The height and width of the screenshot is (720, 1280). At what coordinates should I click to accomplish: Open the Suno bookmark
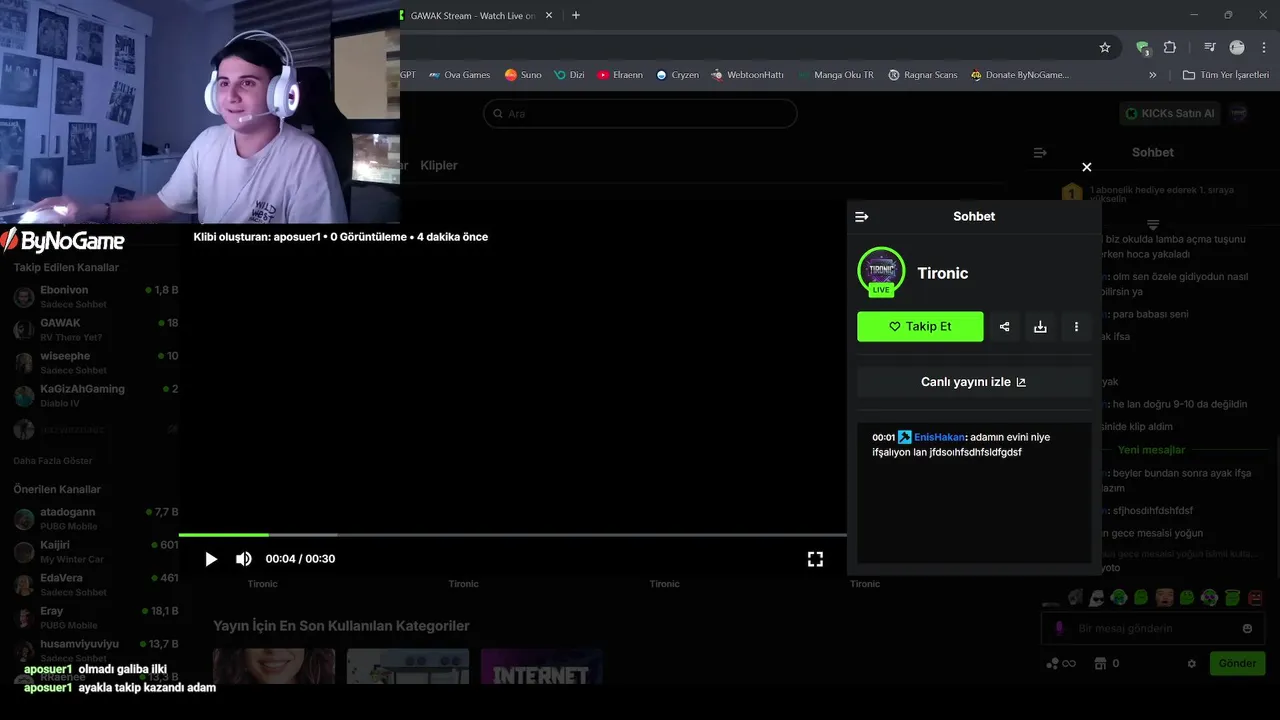pos(523,75)
